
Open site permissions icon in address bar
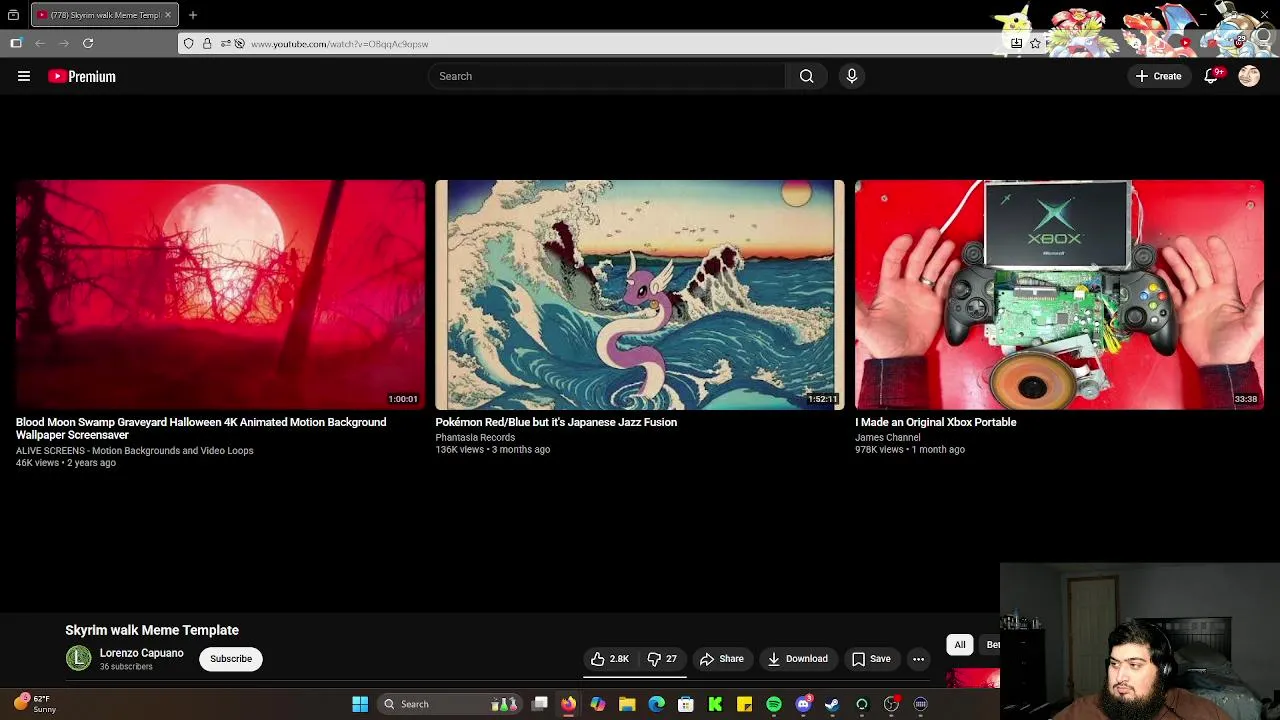(226, 44)
